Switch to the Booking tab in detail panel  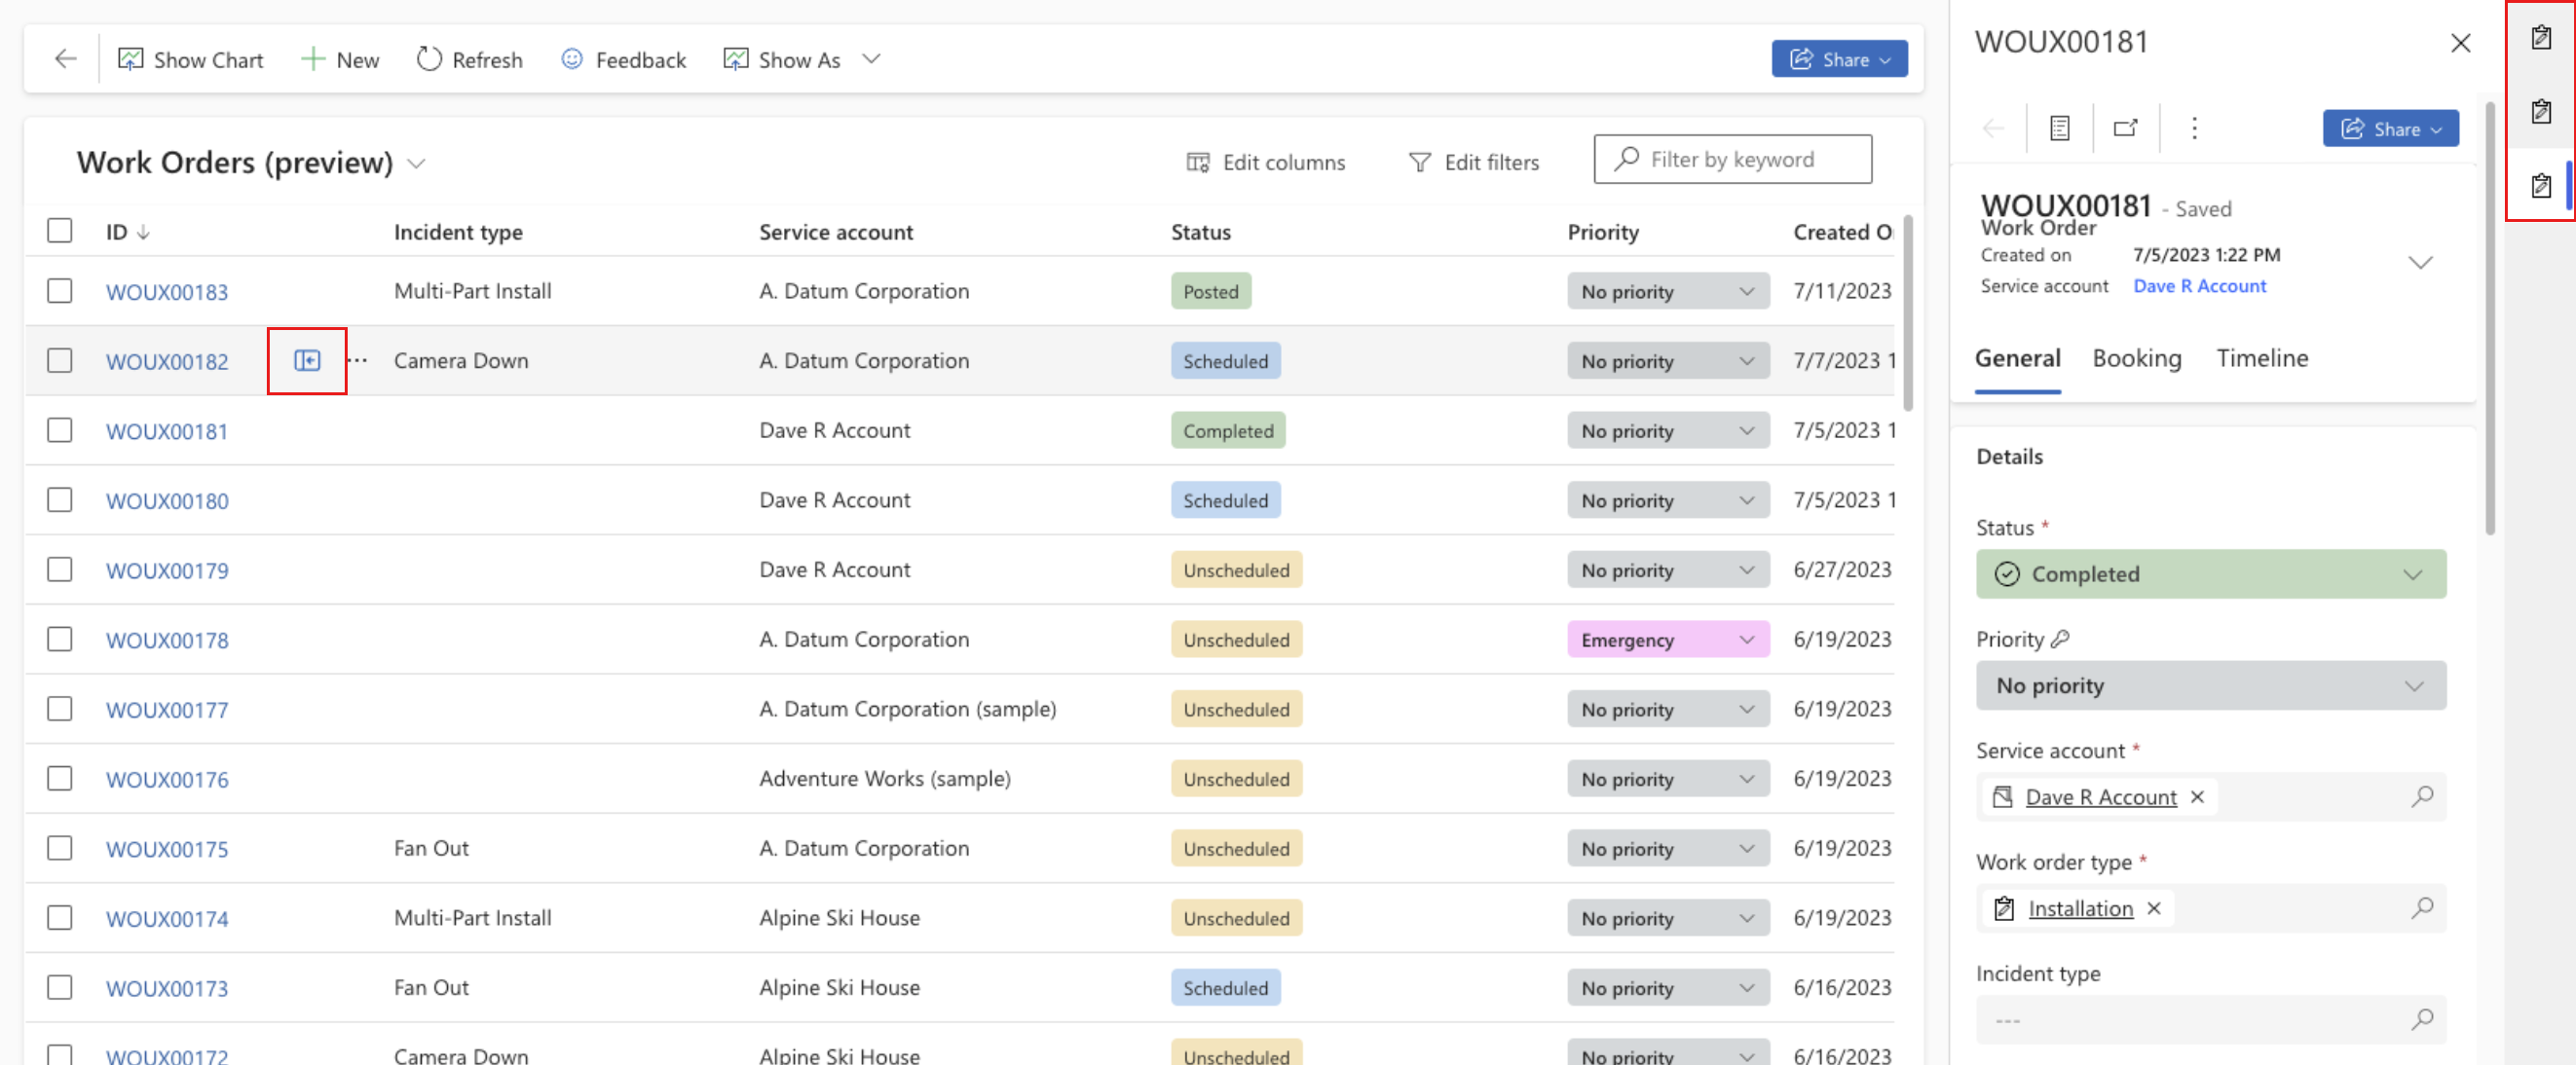click(x=2138, y=356)
